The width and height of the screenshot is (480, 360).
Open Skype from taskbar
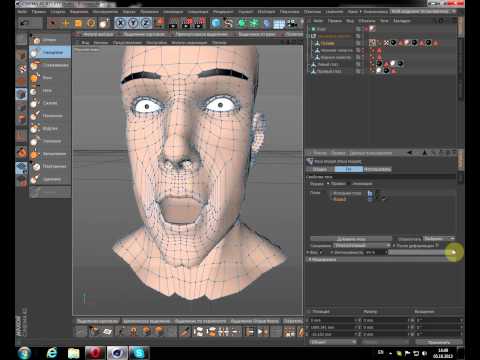tap(139, 353)
